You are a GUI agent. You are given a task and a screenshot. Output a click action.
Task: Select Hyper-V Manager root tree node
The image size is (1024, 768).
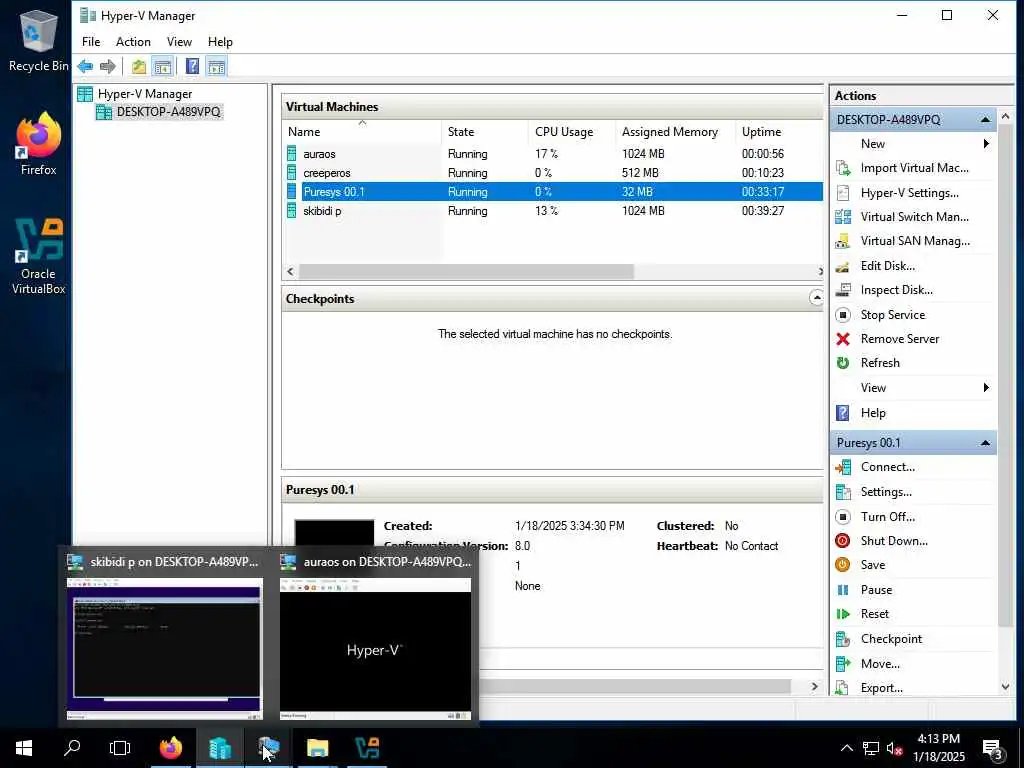[135, 94]
